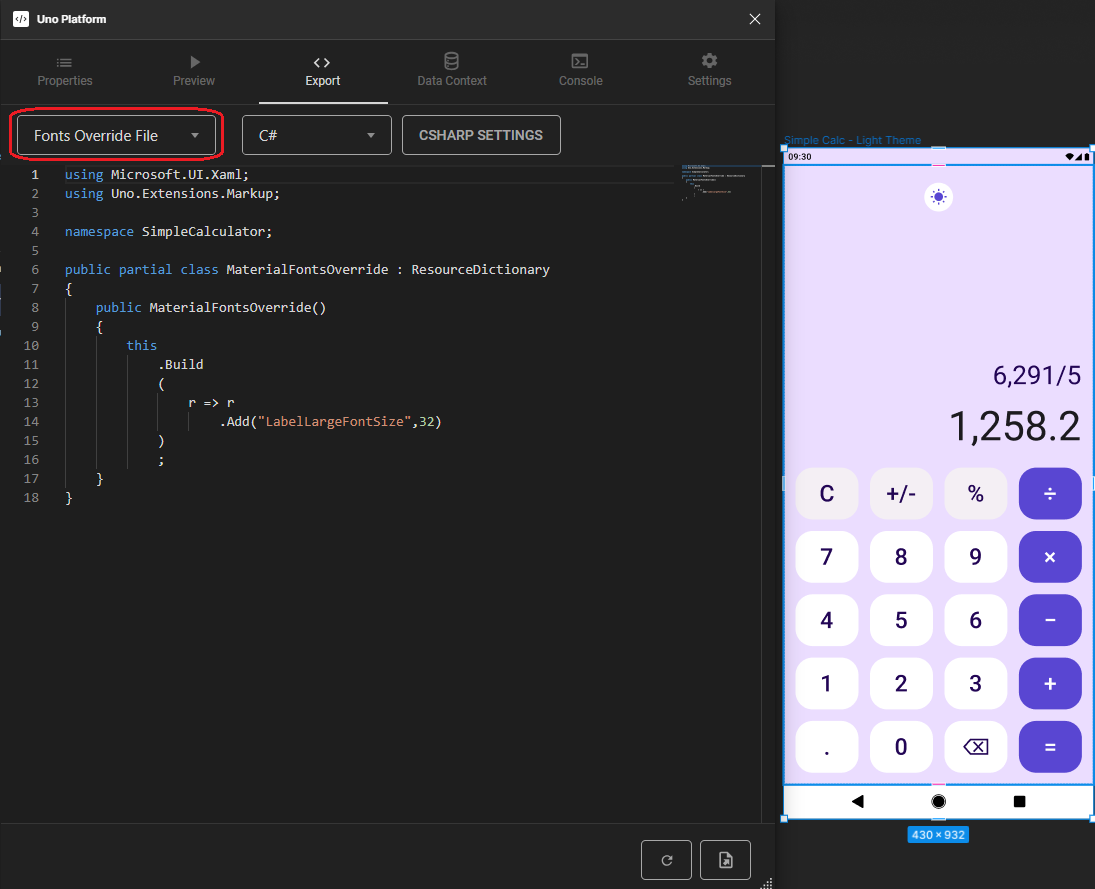Open the Fonts Override File dropdown
Image resolution: width=1095 pixels, height=889 pixels.
(116, 134)
